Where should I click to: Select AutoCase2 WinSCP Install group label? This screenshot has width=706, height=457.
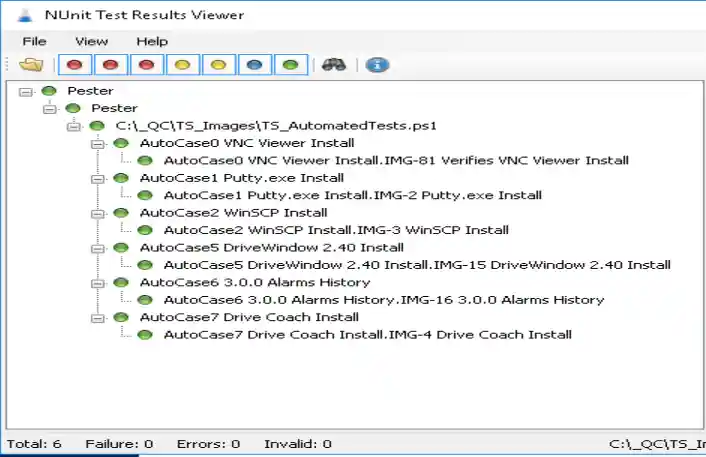[x=233, y=213]
